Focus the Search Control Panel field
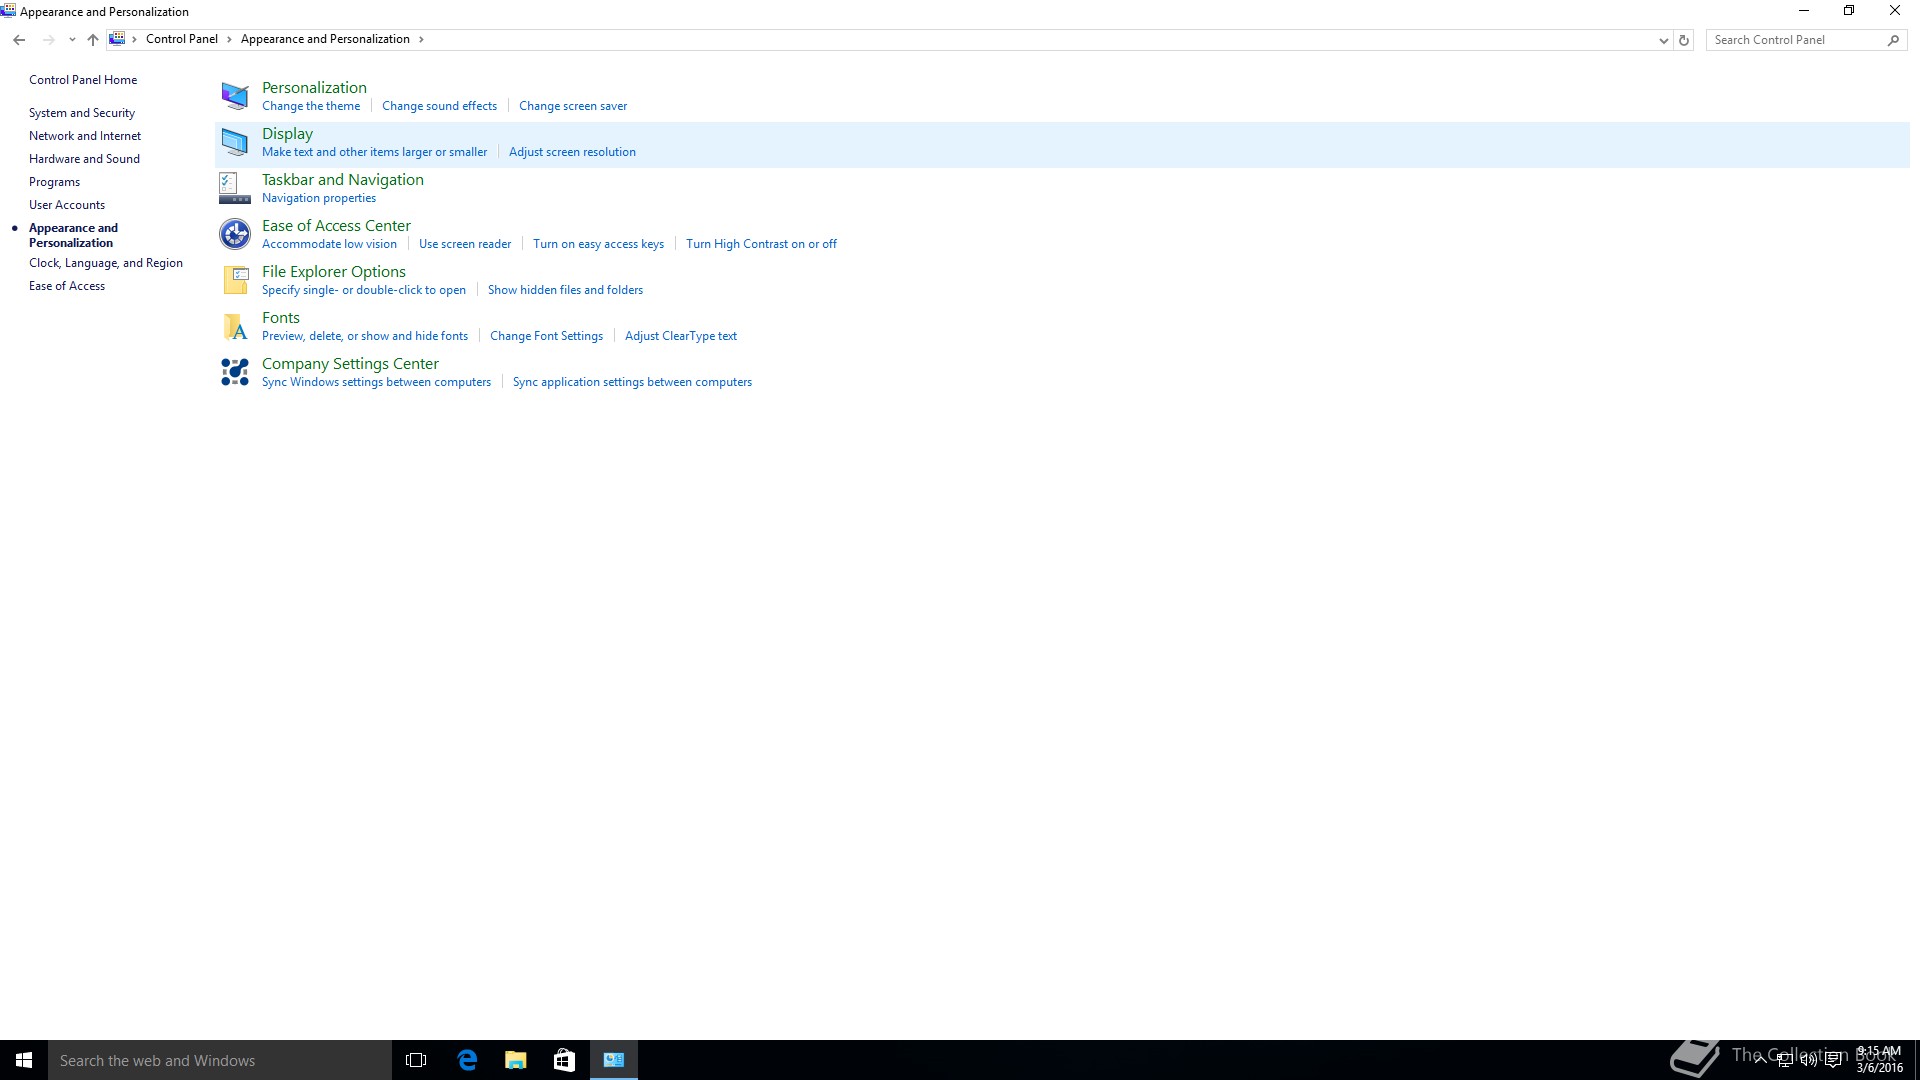 tap(1796, 40)
